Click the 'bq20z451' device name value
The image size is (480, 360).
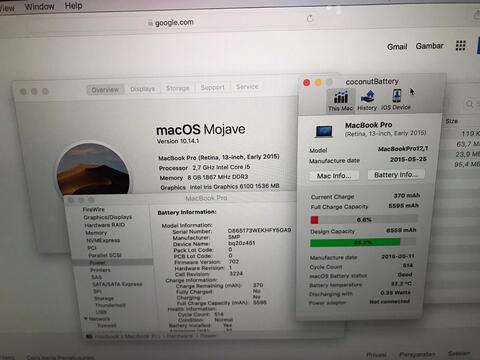(242, 243)
